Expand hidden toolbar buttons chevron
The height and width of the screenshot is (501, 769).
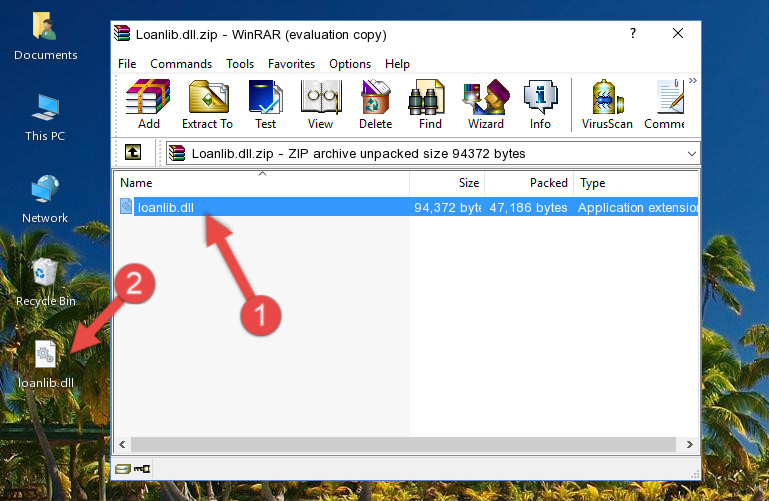click(x=692, y=80)
